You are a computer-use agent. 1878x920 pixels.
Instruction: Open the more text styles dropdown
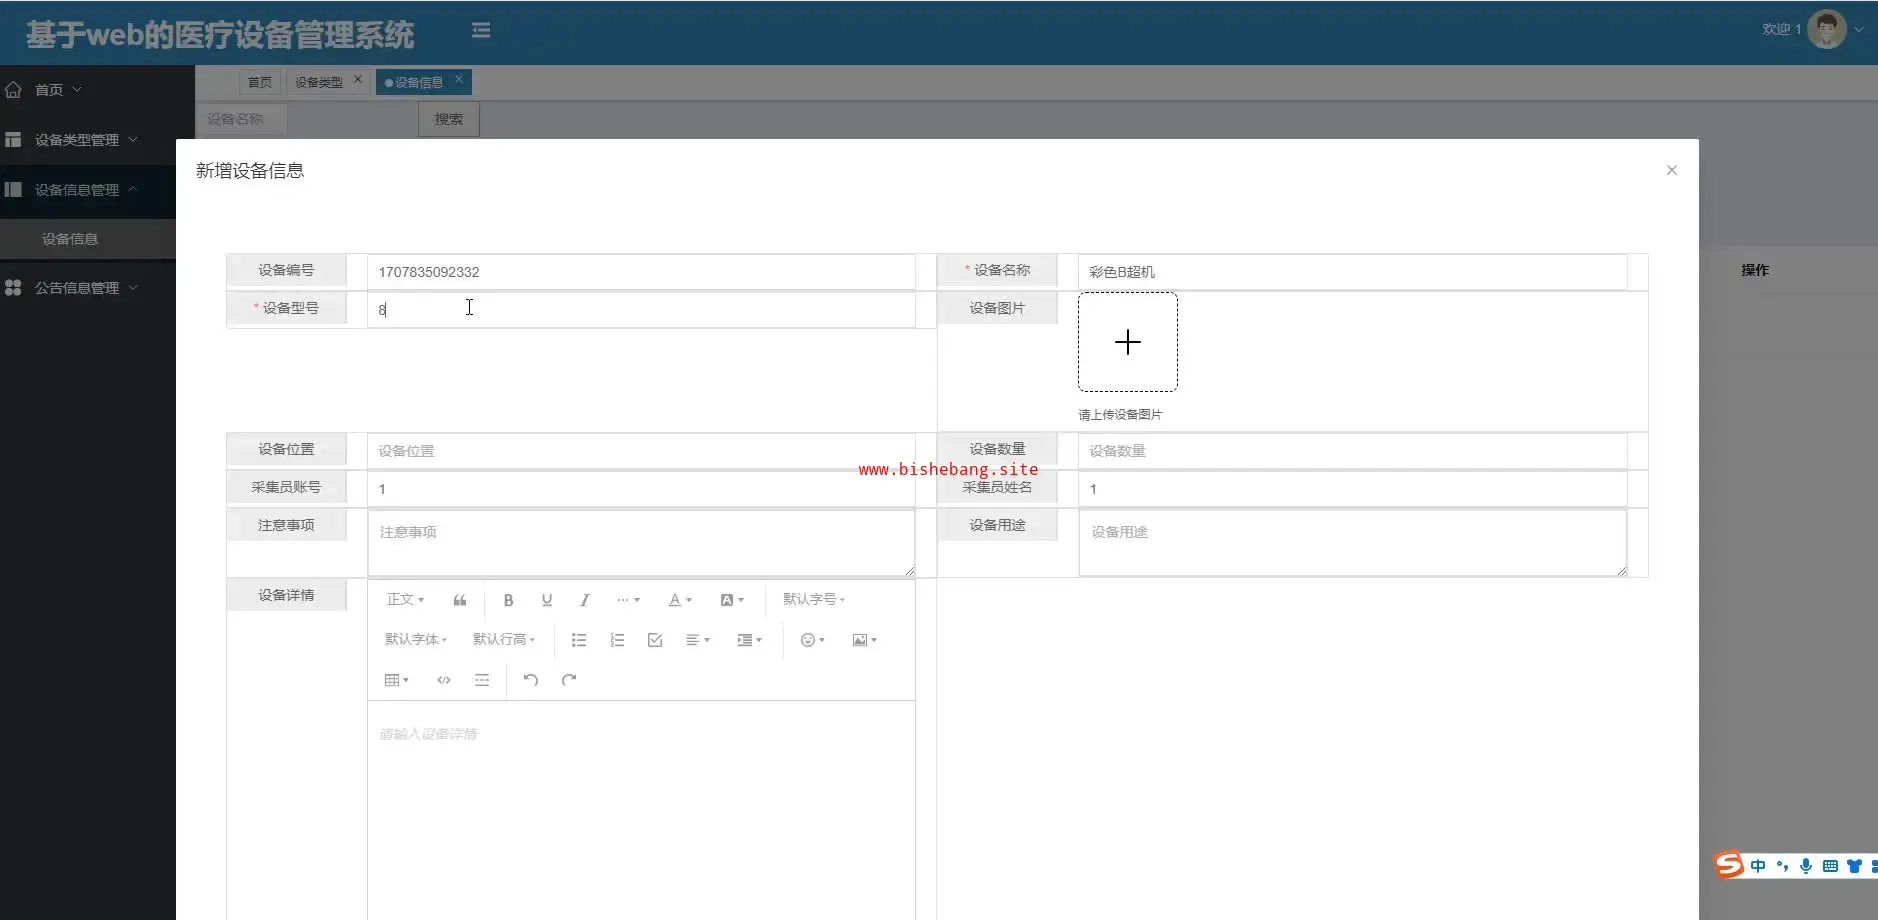(x=628, y=600)
